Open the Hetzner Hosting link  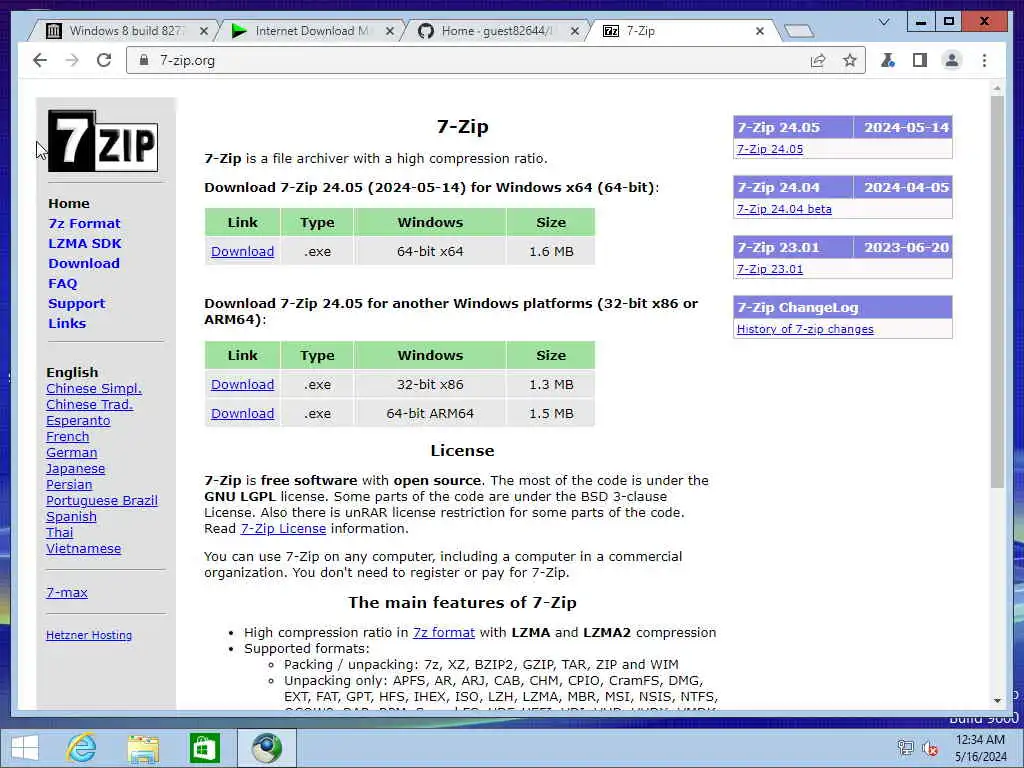click(x=89, y=635)
